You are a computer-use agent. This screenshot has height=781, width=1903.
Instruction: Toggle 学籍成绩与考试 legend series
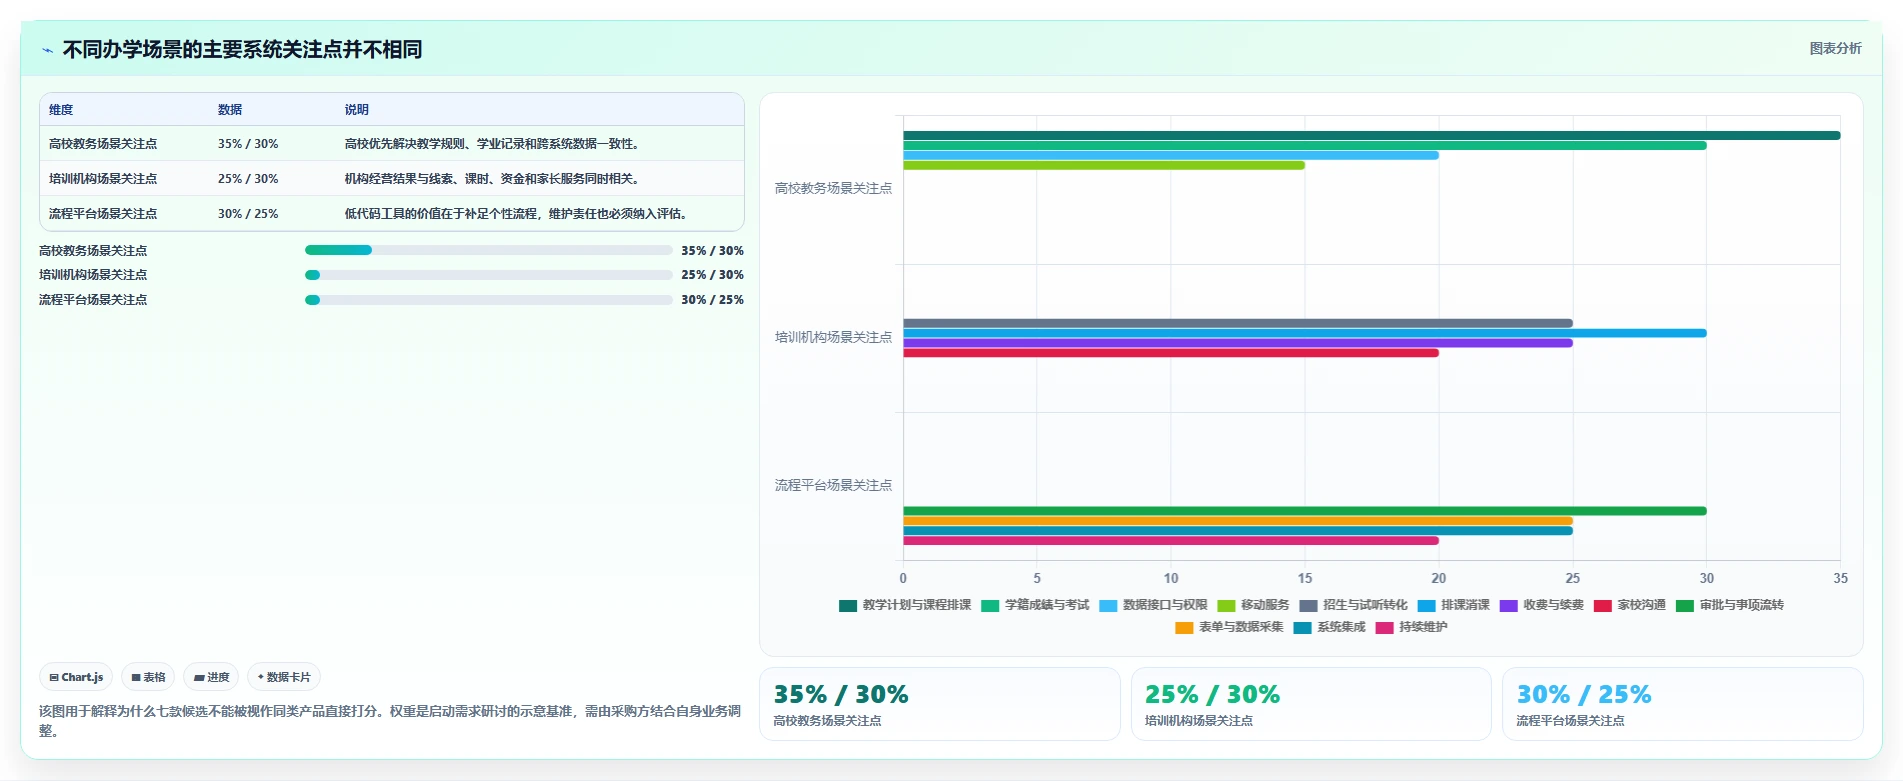1035,605
